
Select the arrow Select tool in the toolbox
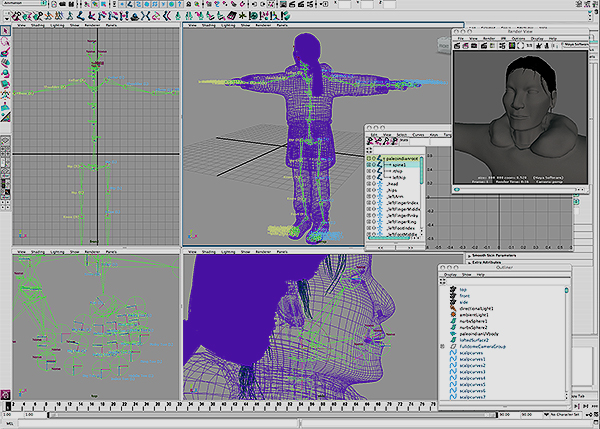coord(6,31)
